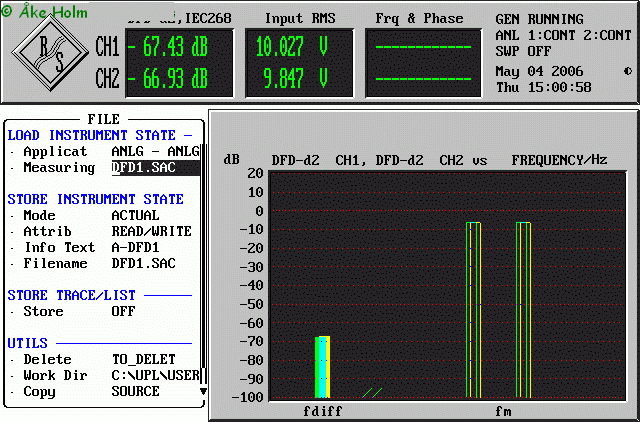
Task: Click the CH2 reading -66.93 dB
Action: (x=168, y=78)
